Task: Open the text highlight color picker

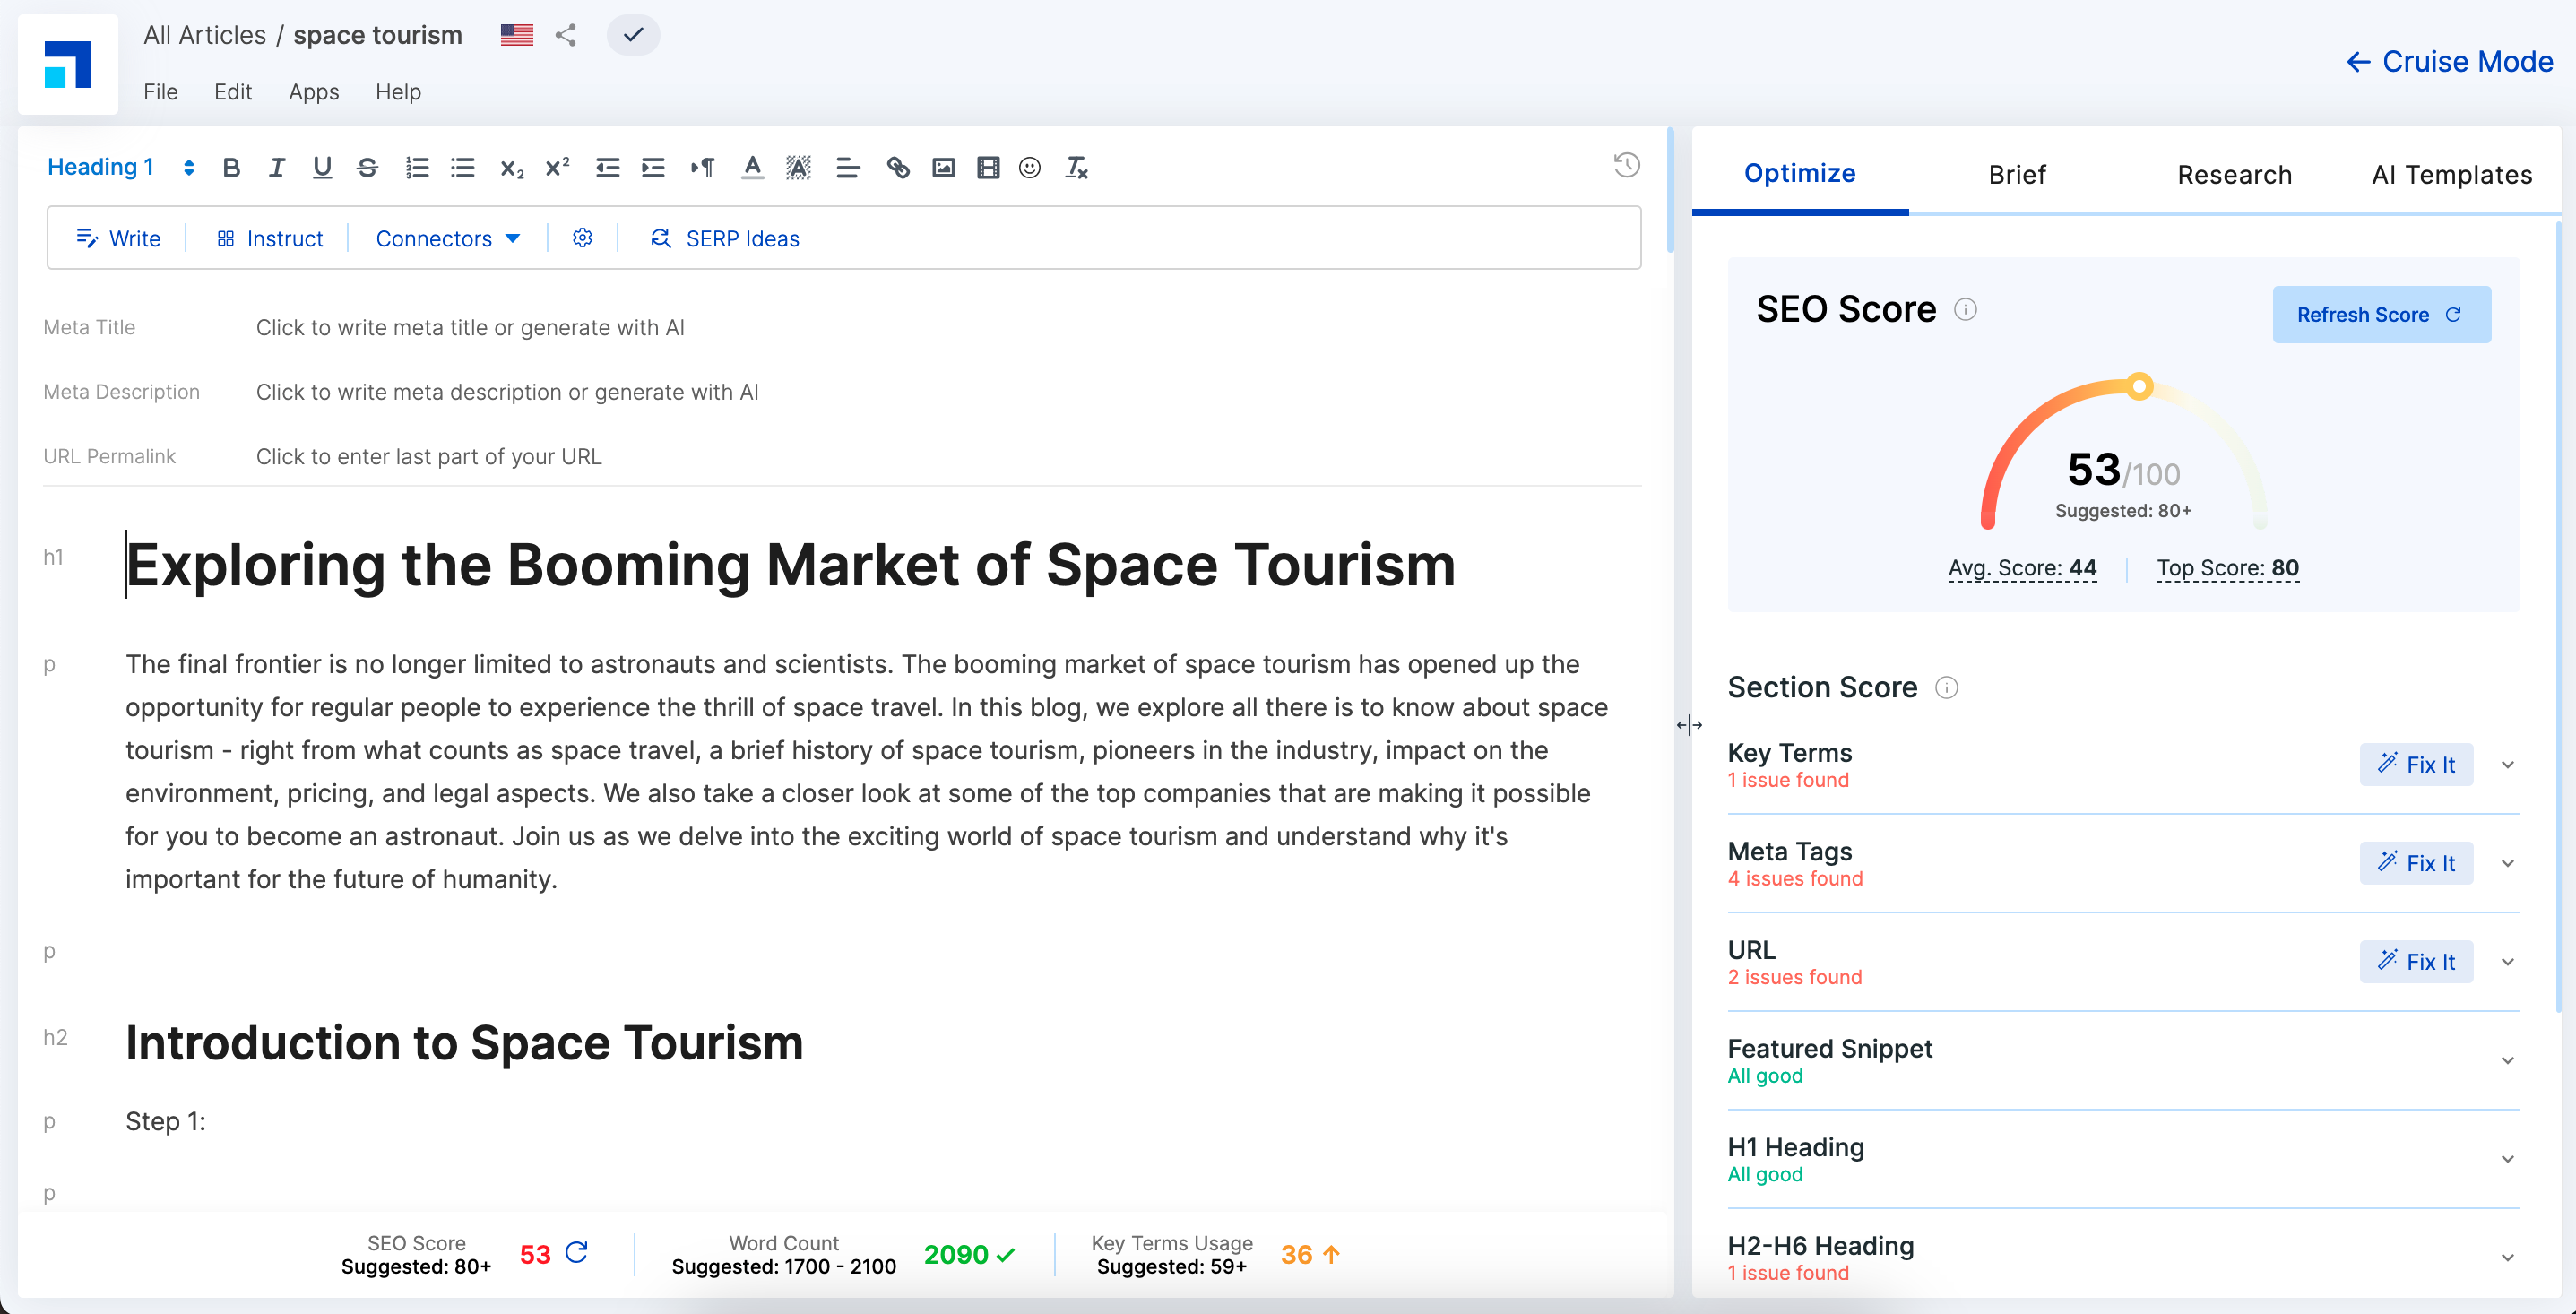Action: tap(798, 168)
